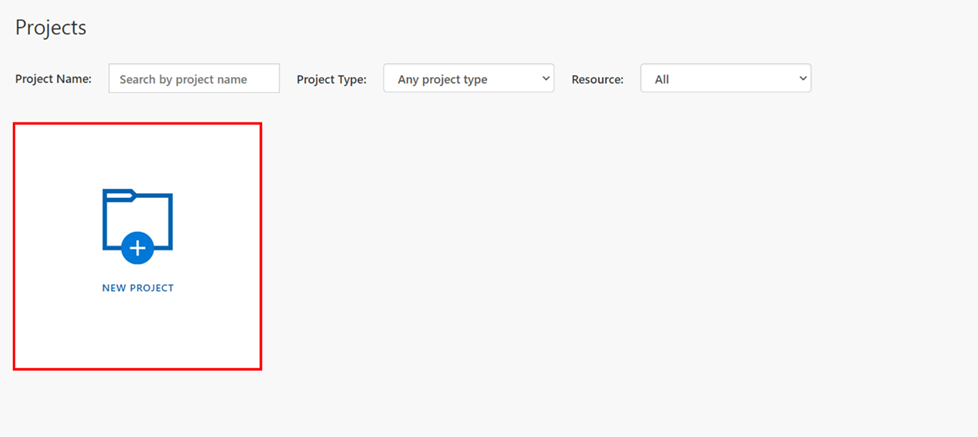Focus the 'Search by project name' field

tap(194, 79)
